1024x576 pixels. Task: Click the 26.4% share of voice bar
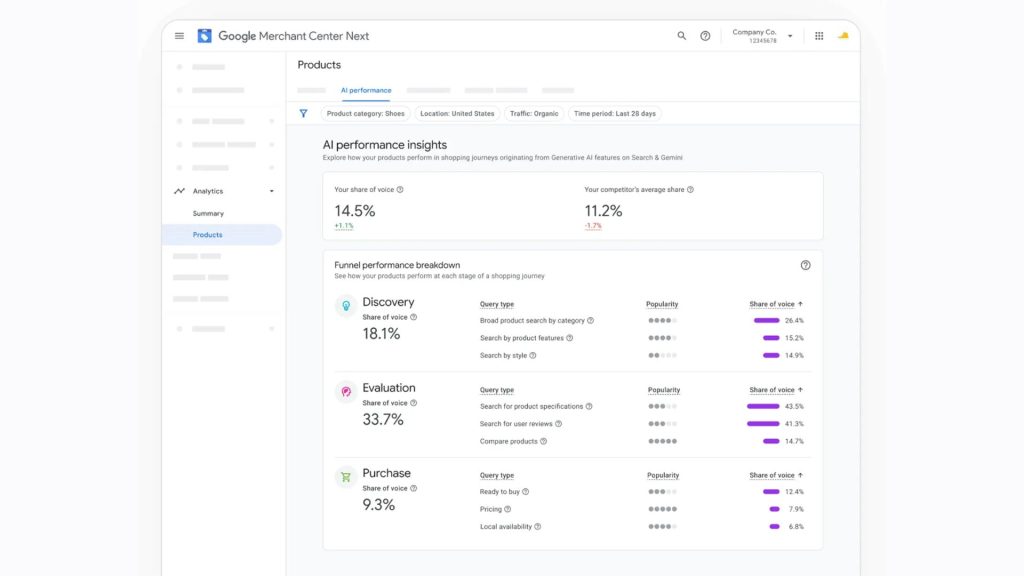(766, 321)
